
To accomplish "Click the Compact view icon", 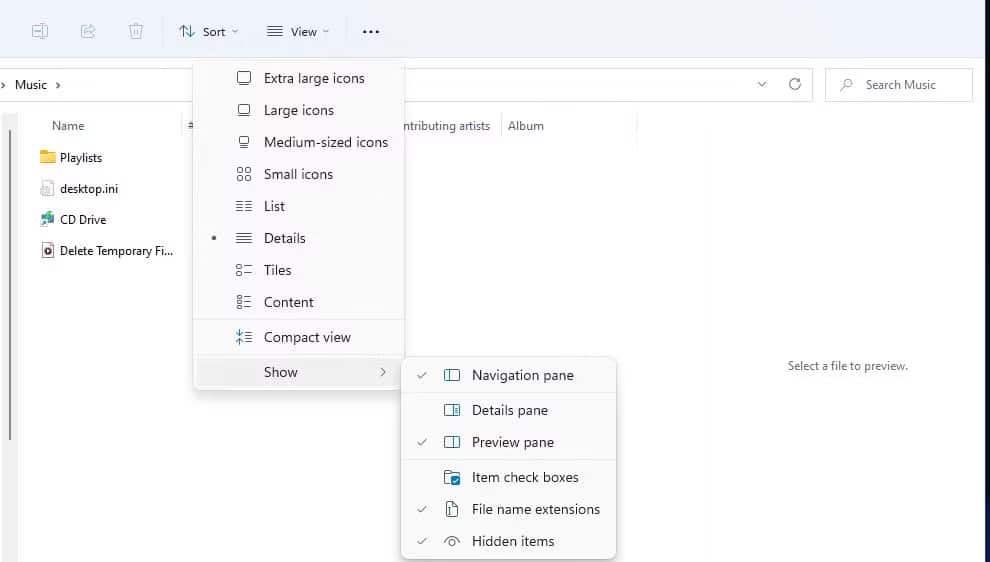I will [244, 337].
